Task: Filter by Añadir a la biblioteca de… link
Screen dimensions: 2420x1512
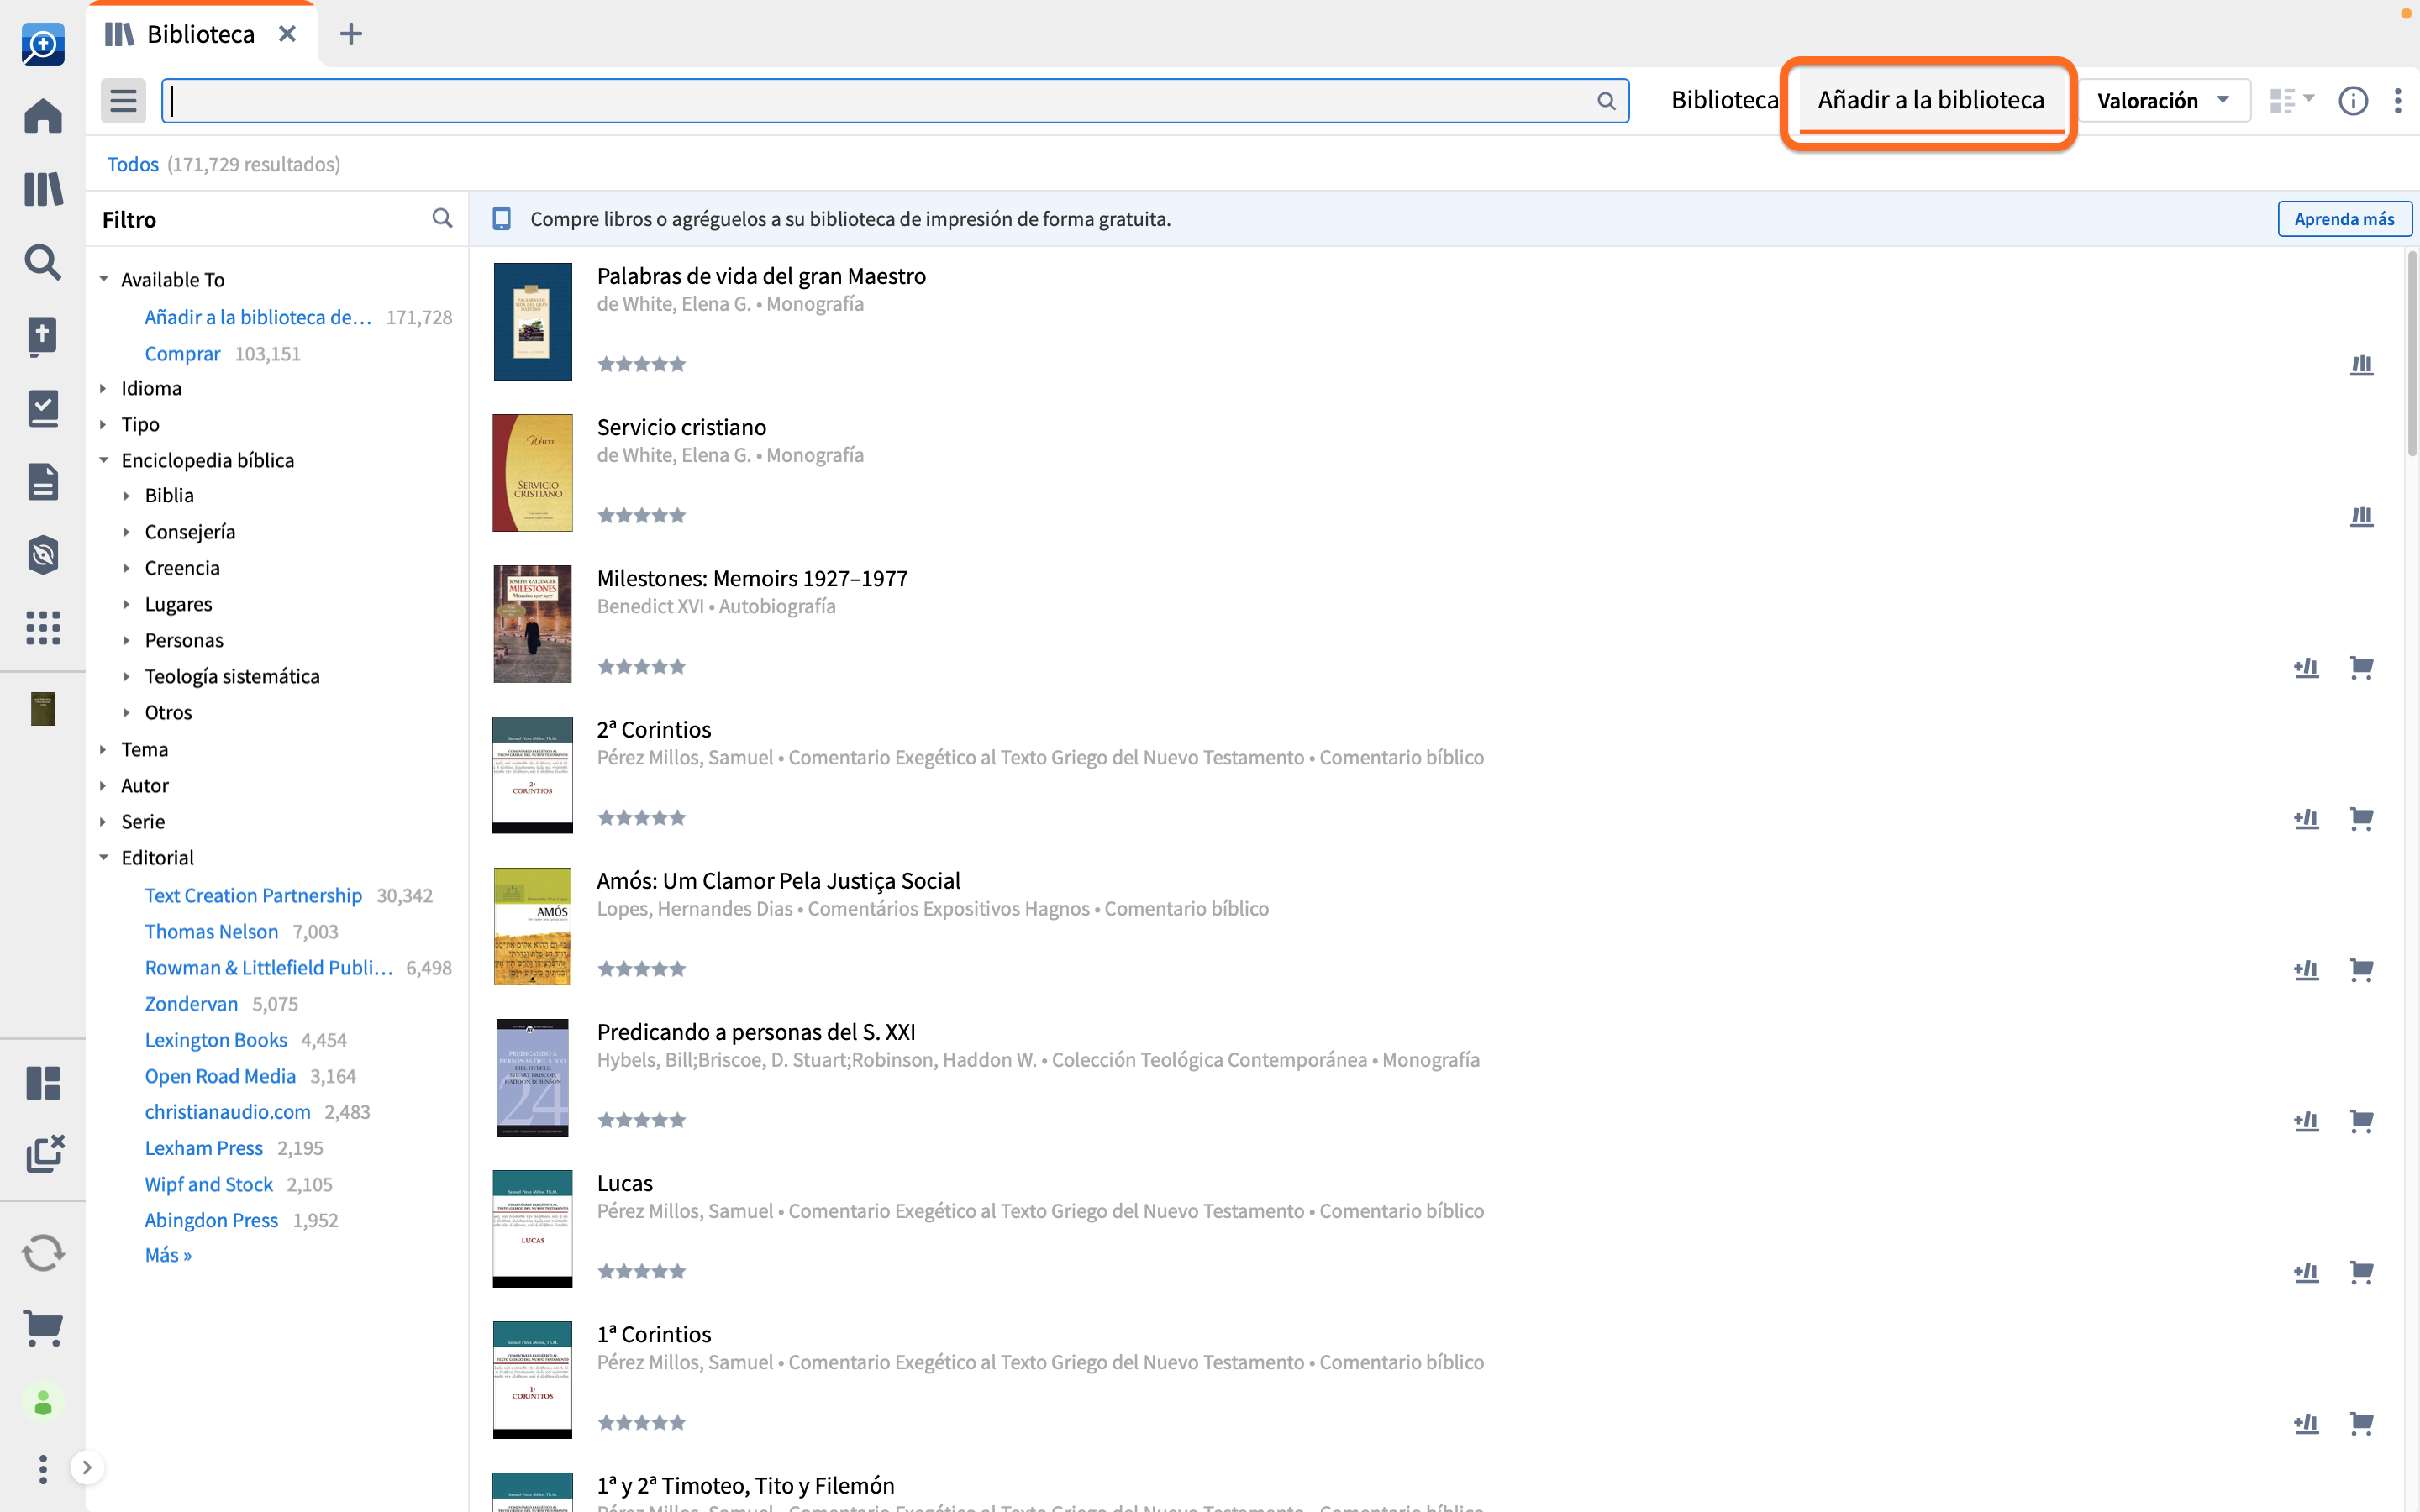Action: [x=258, y=317]
